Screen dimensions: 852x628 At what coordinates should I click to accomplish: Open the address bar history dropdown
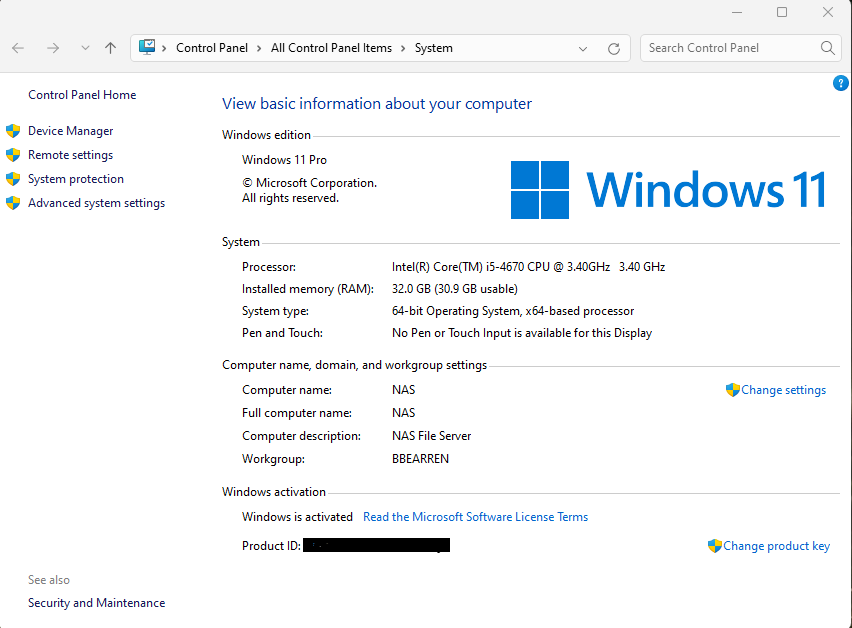583,49
